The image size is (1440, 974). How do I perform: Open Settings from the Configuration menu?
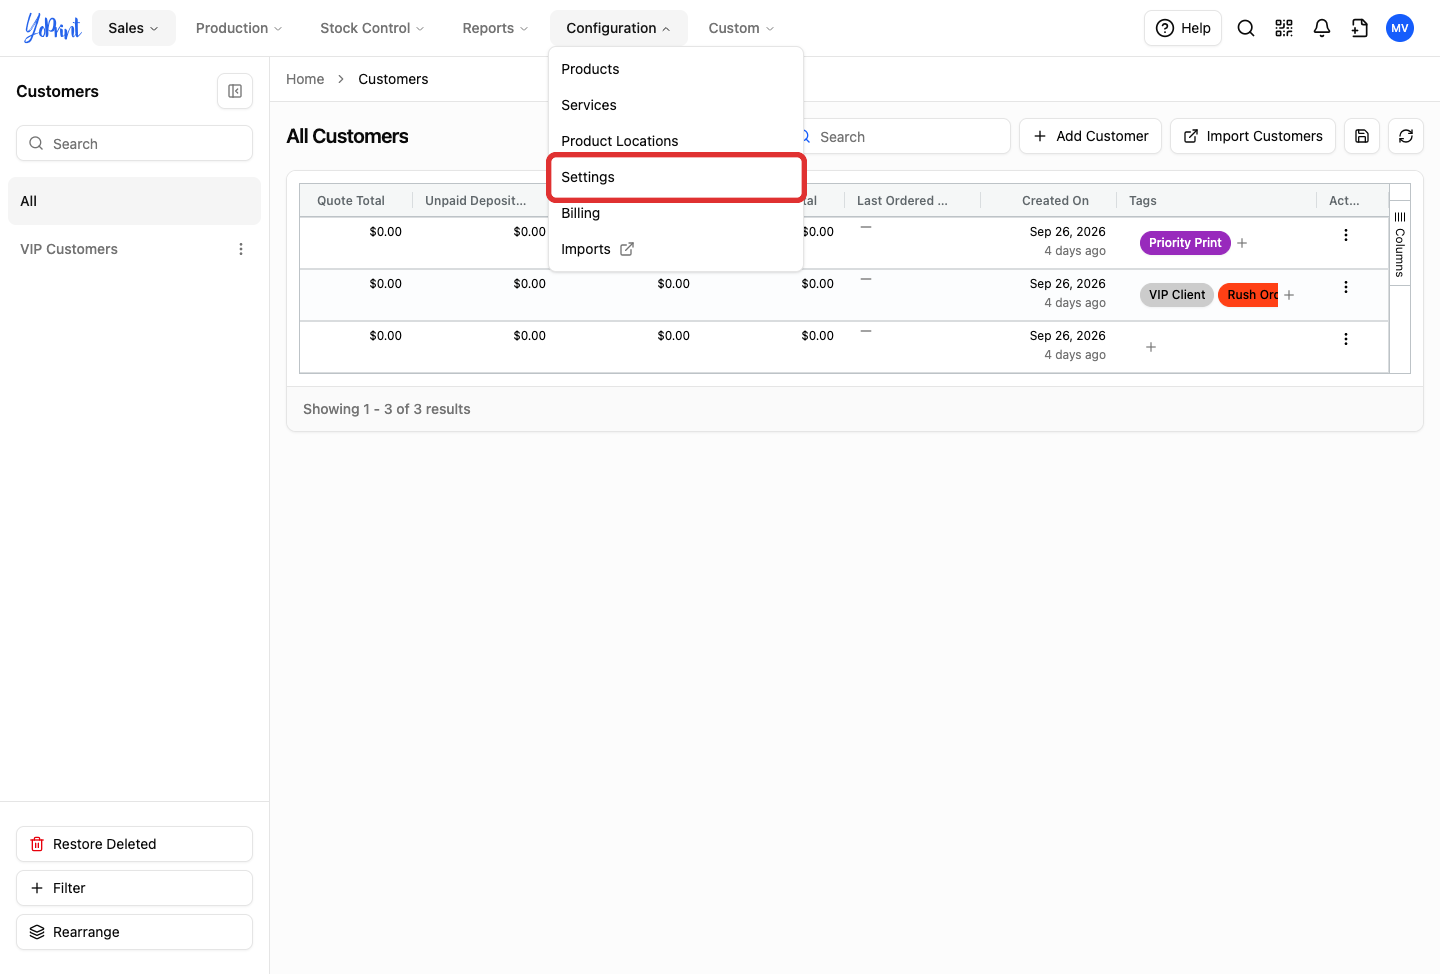click(676, 177)
